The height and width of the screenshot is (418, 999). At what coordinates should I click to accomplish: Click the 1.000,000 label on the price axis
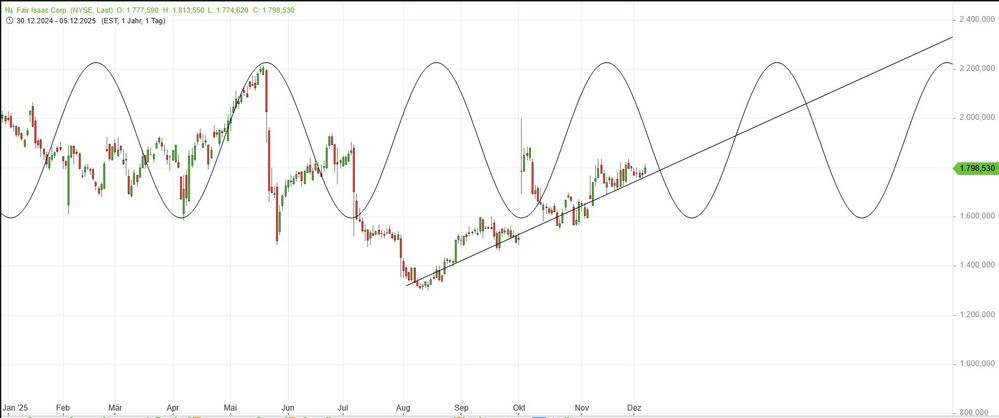(976, 363)
